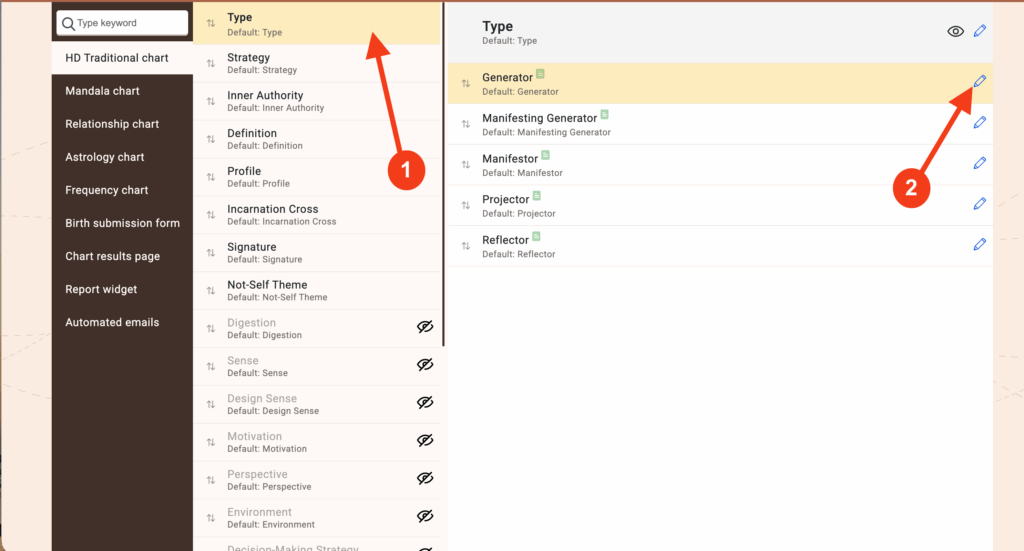
Task: Click the sort handle next to Inner Authority
Action: 210,101
